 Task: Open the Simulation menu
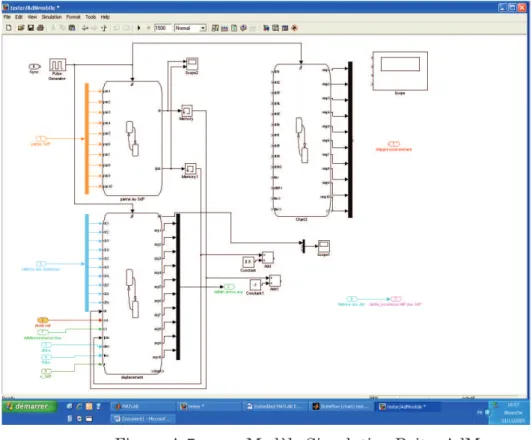pyautogui.click(x=52, y=17)
